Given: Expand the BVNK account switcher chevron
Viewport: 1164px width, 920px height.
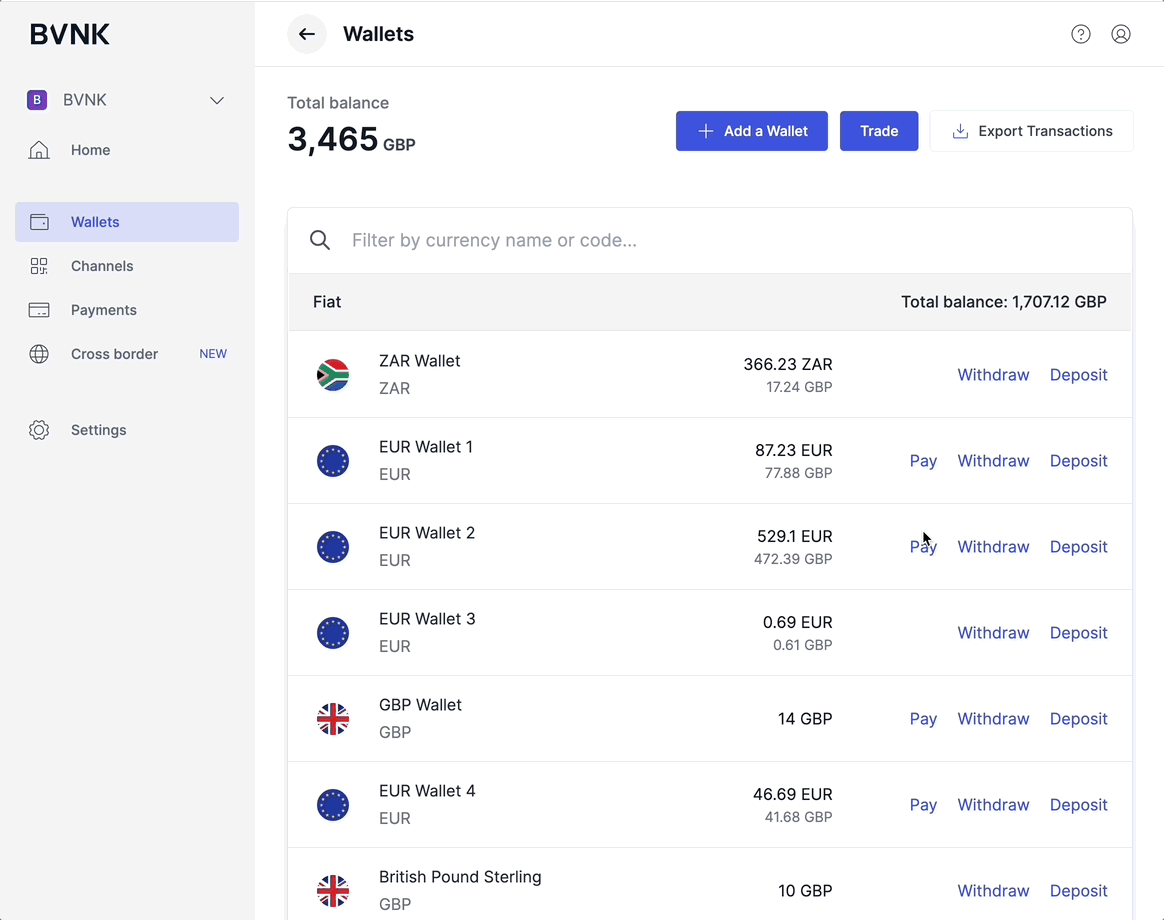Looking at the screenshot, I should [x=217, y=100].
